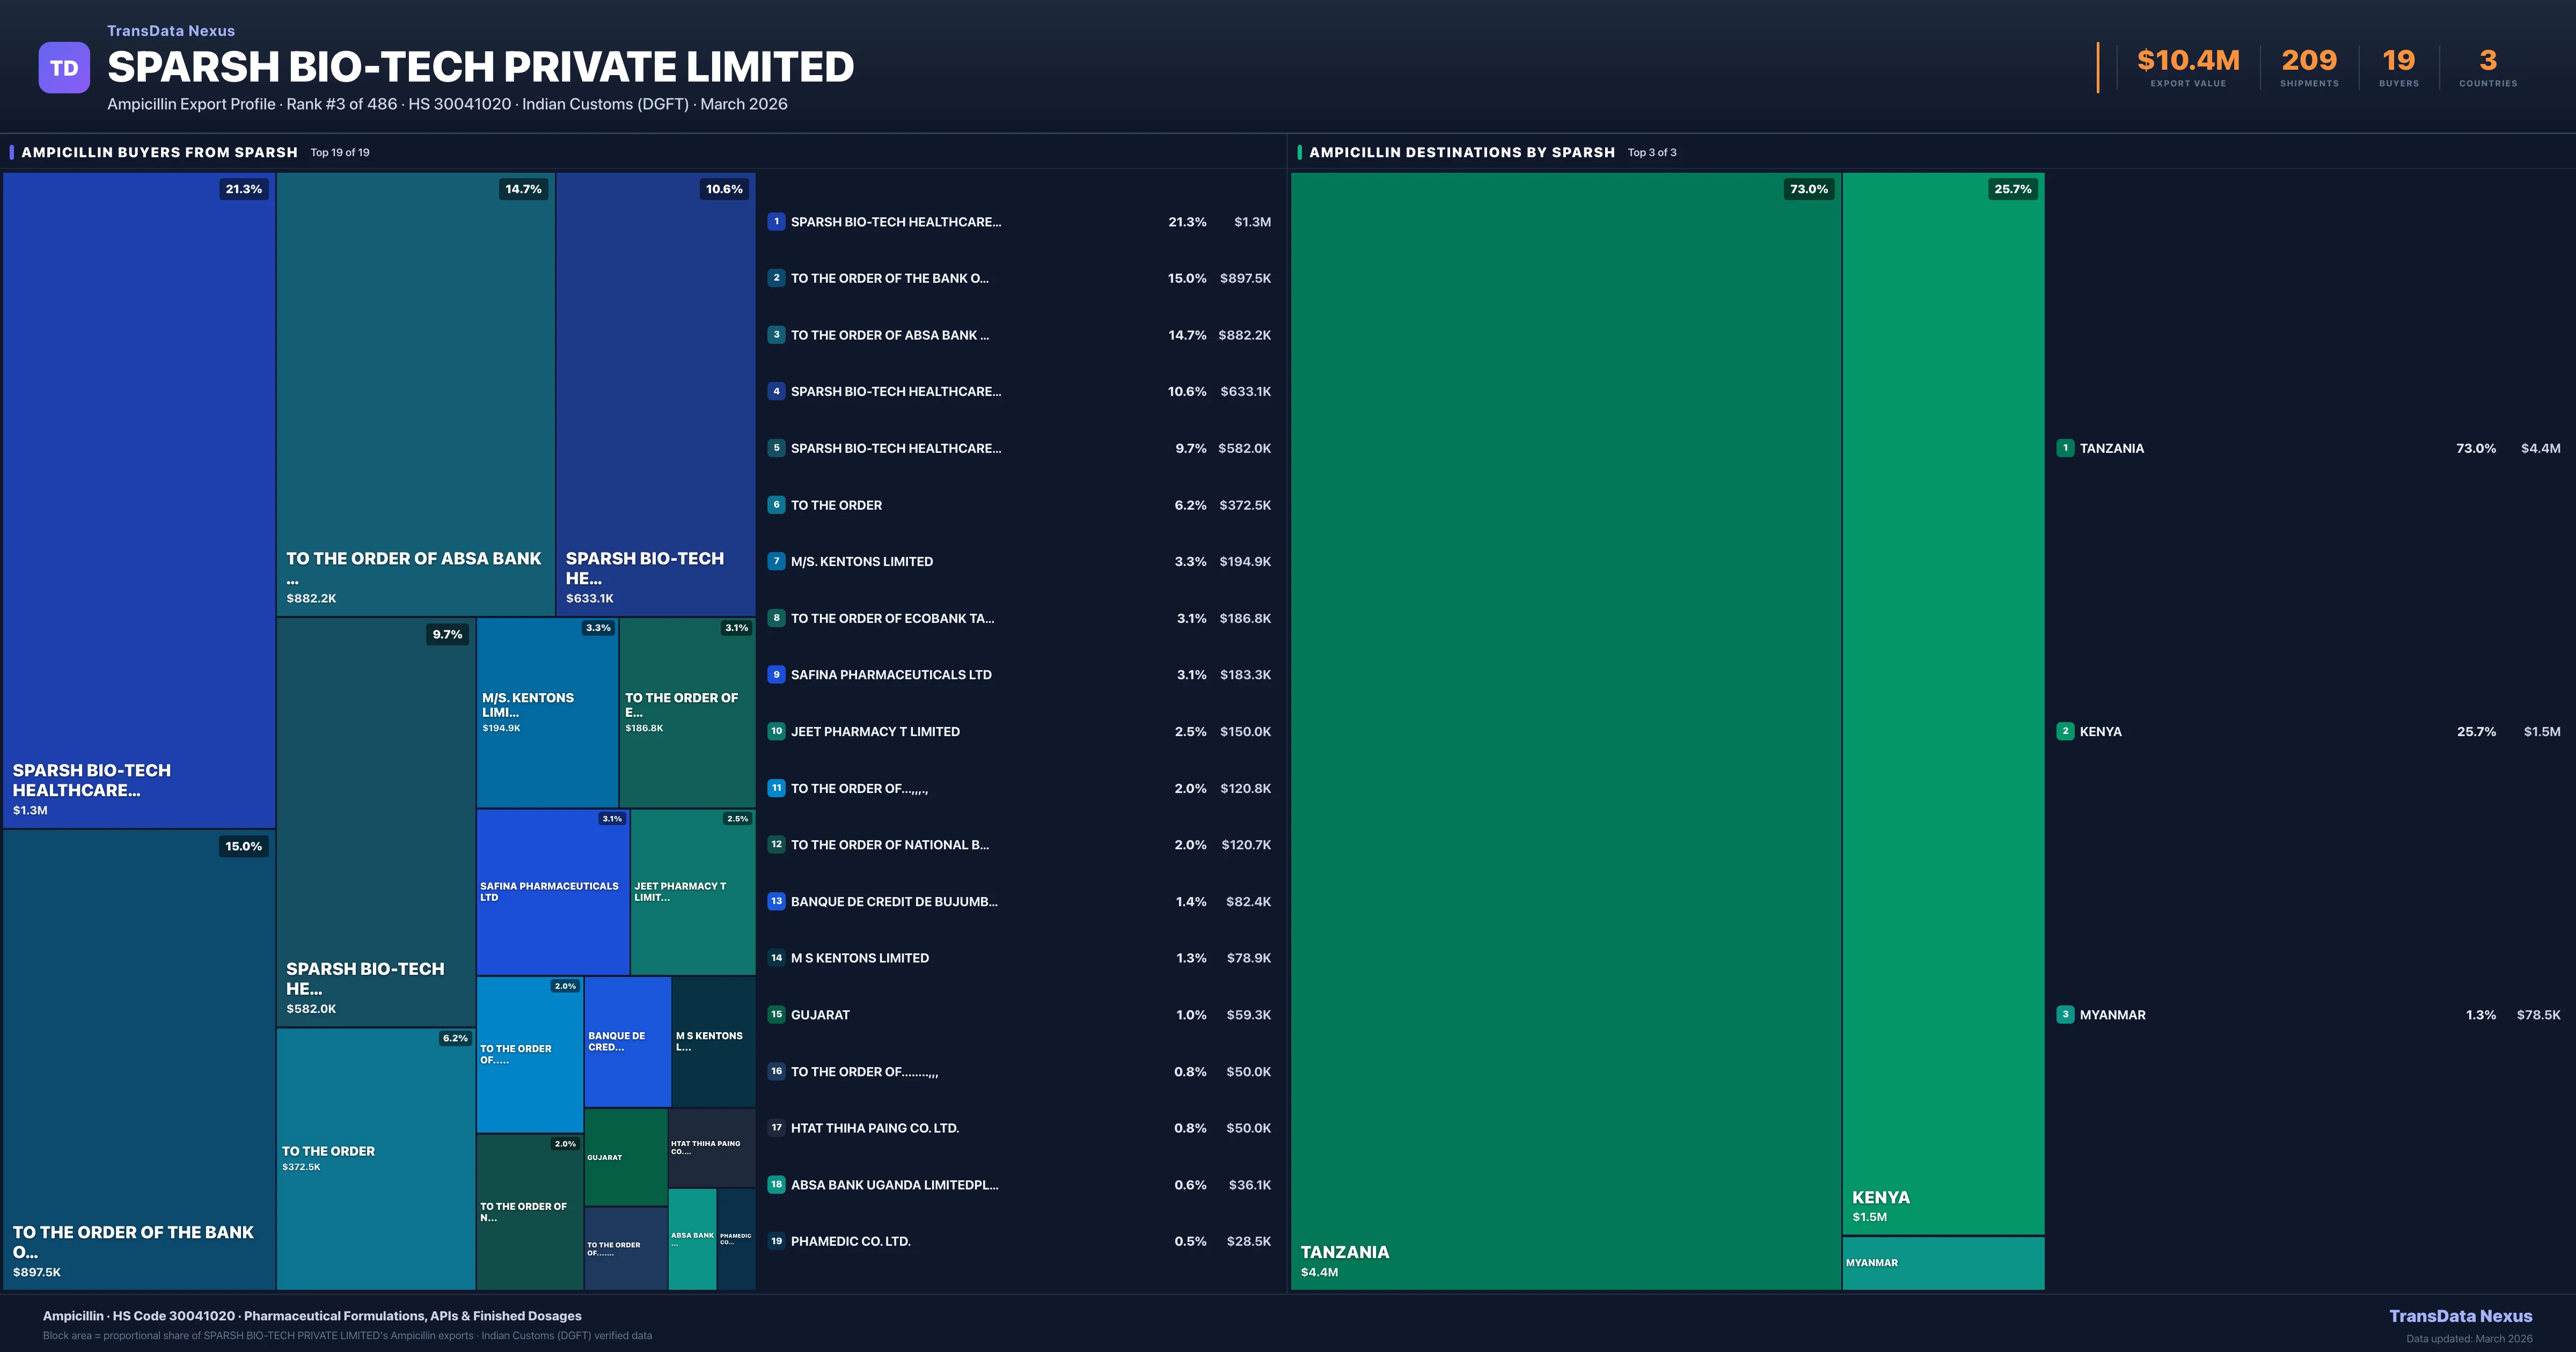Click Ampicillin Buyers From Sparsh heading
This screenshot has width=2576, height=1352.
coord(159,152)
